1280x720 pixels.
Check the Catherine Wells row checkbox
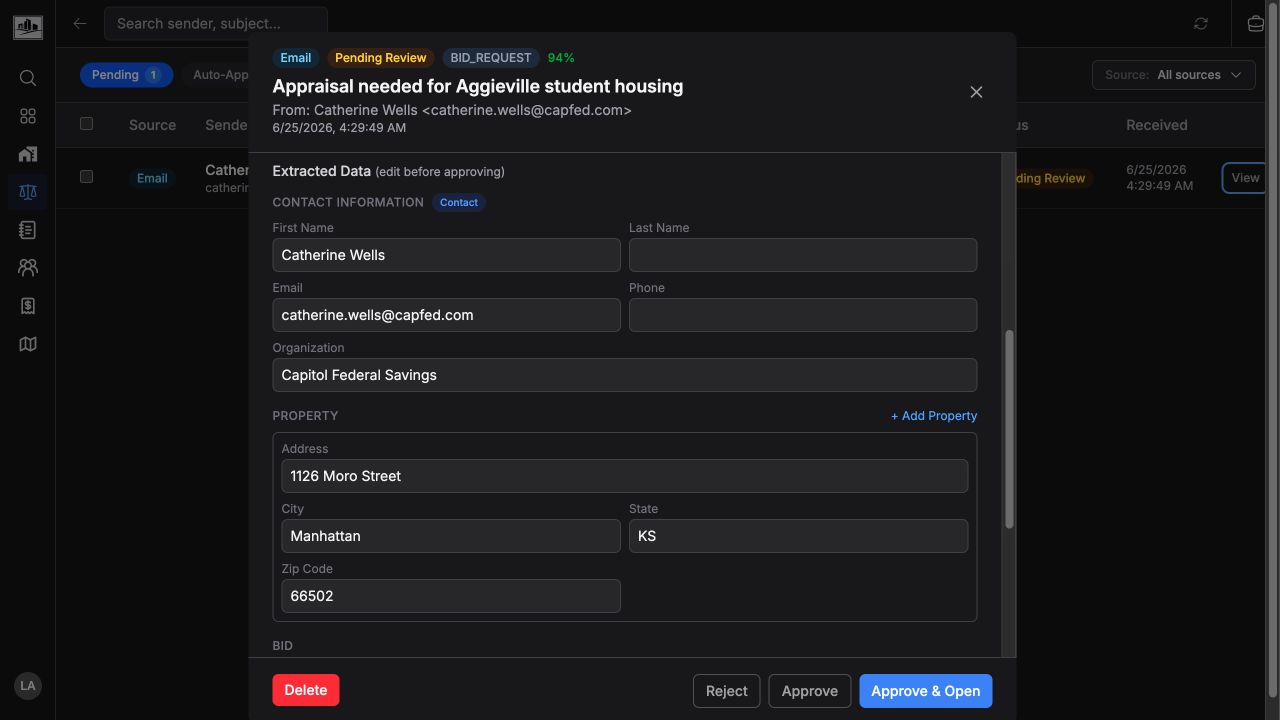pyautogui.click(x=86, y=177)
